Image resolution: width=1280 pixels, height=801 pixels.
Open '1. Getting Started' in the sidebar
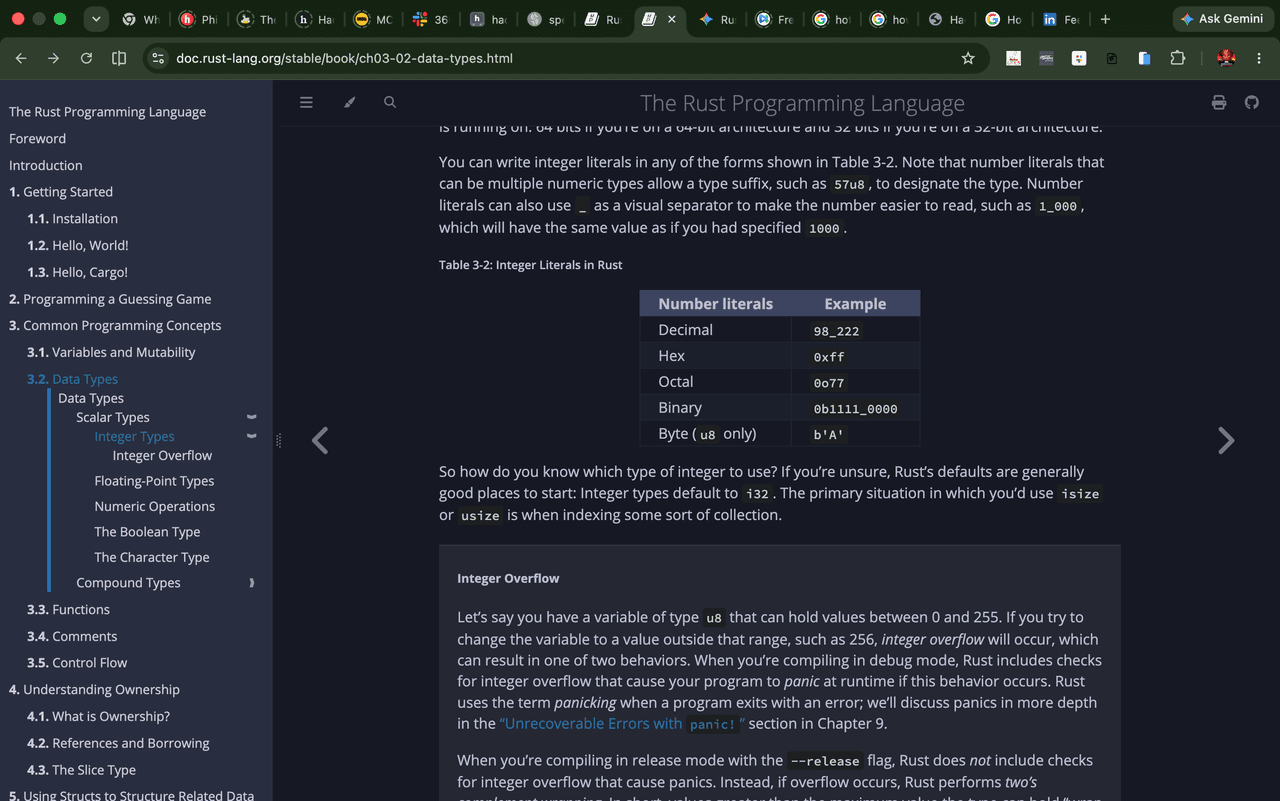(61, 192)
